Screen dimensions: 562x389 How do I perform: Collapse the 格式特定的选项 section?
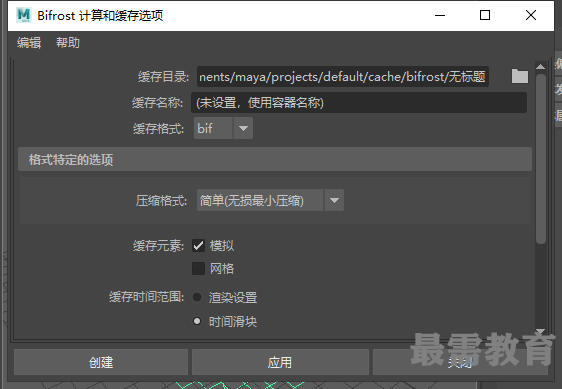(275, 159)
